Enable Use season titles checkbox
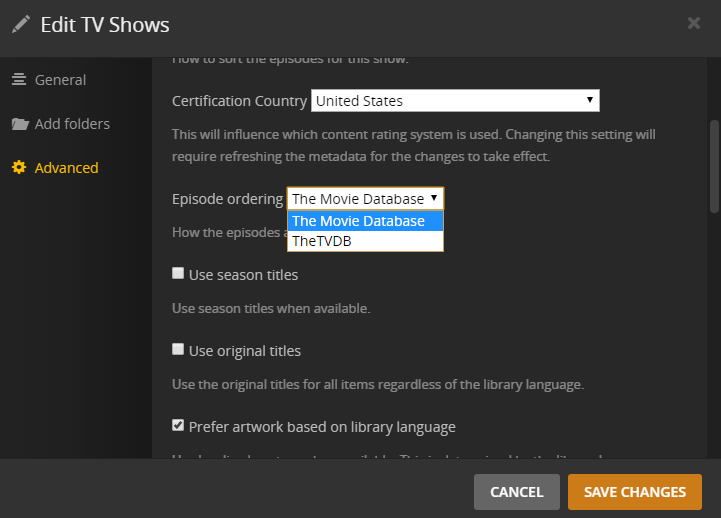Image resolution: width=721 pixels, height=518 pixels. click(x=178, y=273)
